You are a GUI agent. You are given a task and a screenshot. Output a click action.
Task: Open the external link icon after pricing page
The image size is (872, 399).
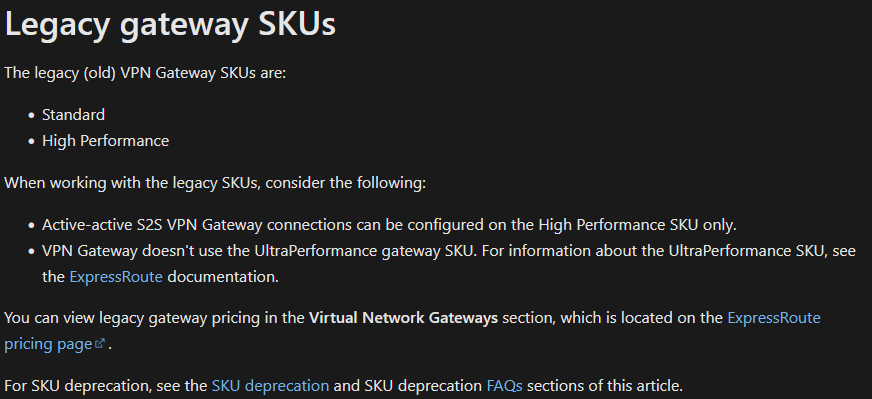coord(100,344)
